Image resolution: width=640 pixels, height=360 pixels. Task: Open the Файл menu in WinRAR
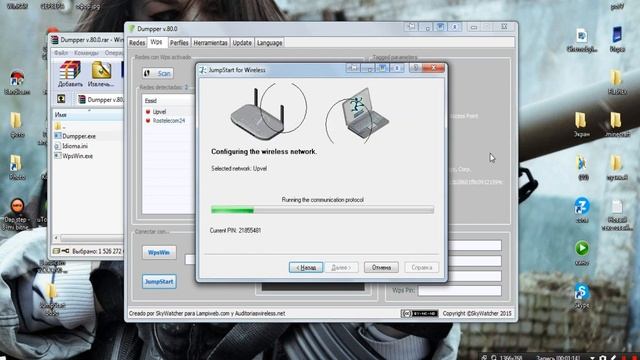pos(61,53)
